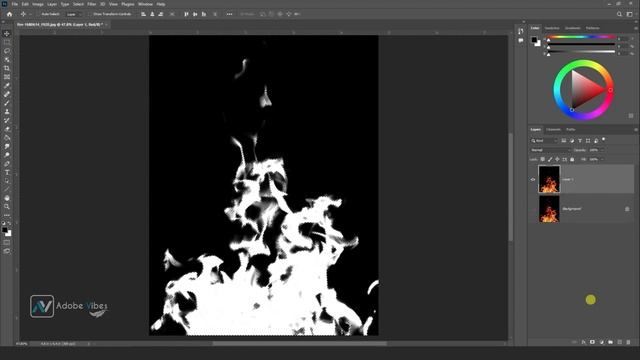The width and height of the screenshot is (640, 360).
Task: Open the Color panel flyout menu
Action: pyautogui.click(x=636, y=28)
